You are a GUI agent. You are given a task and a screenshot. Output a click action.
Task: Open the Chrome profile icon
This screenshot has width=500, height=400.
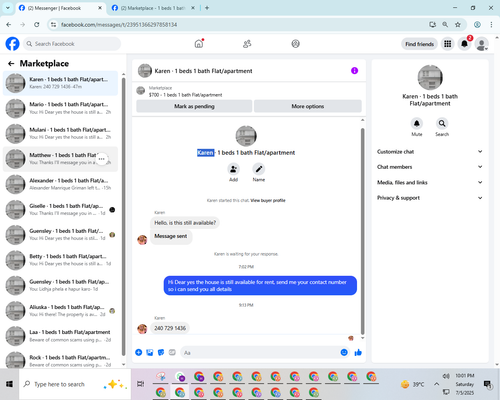coord(477,24)
